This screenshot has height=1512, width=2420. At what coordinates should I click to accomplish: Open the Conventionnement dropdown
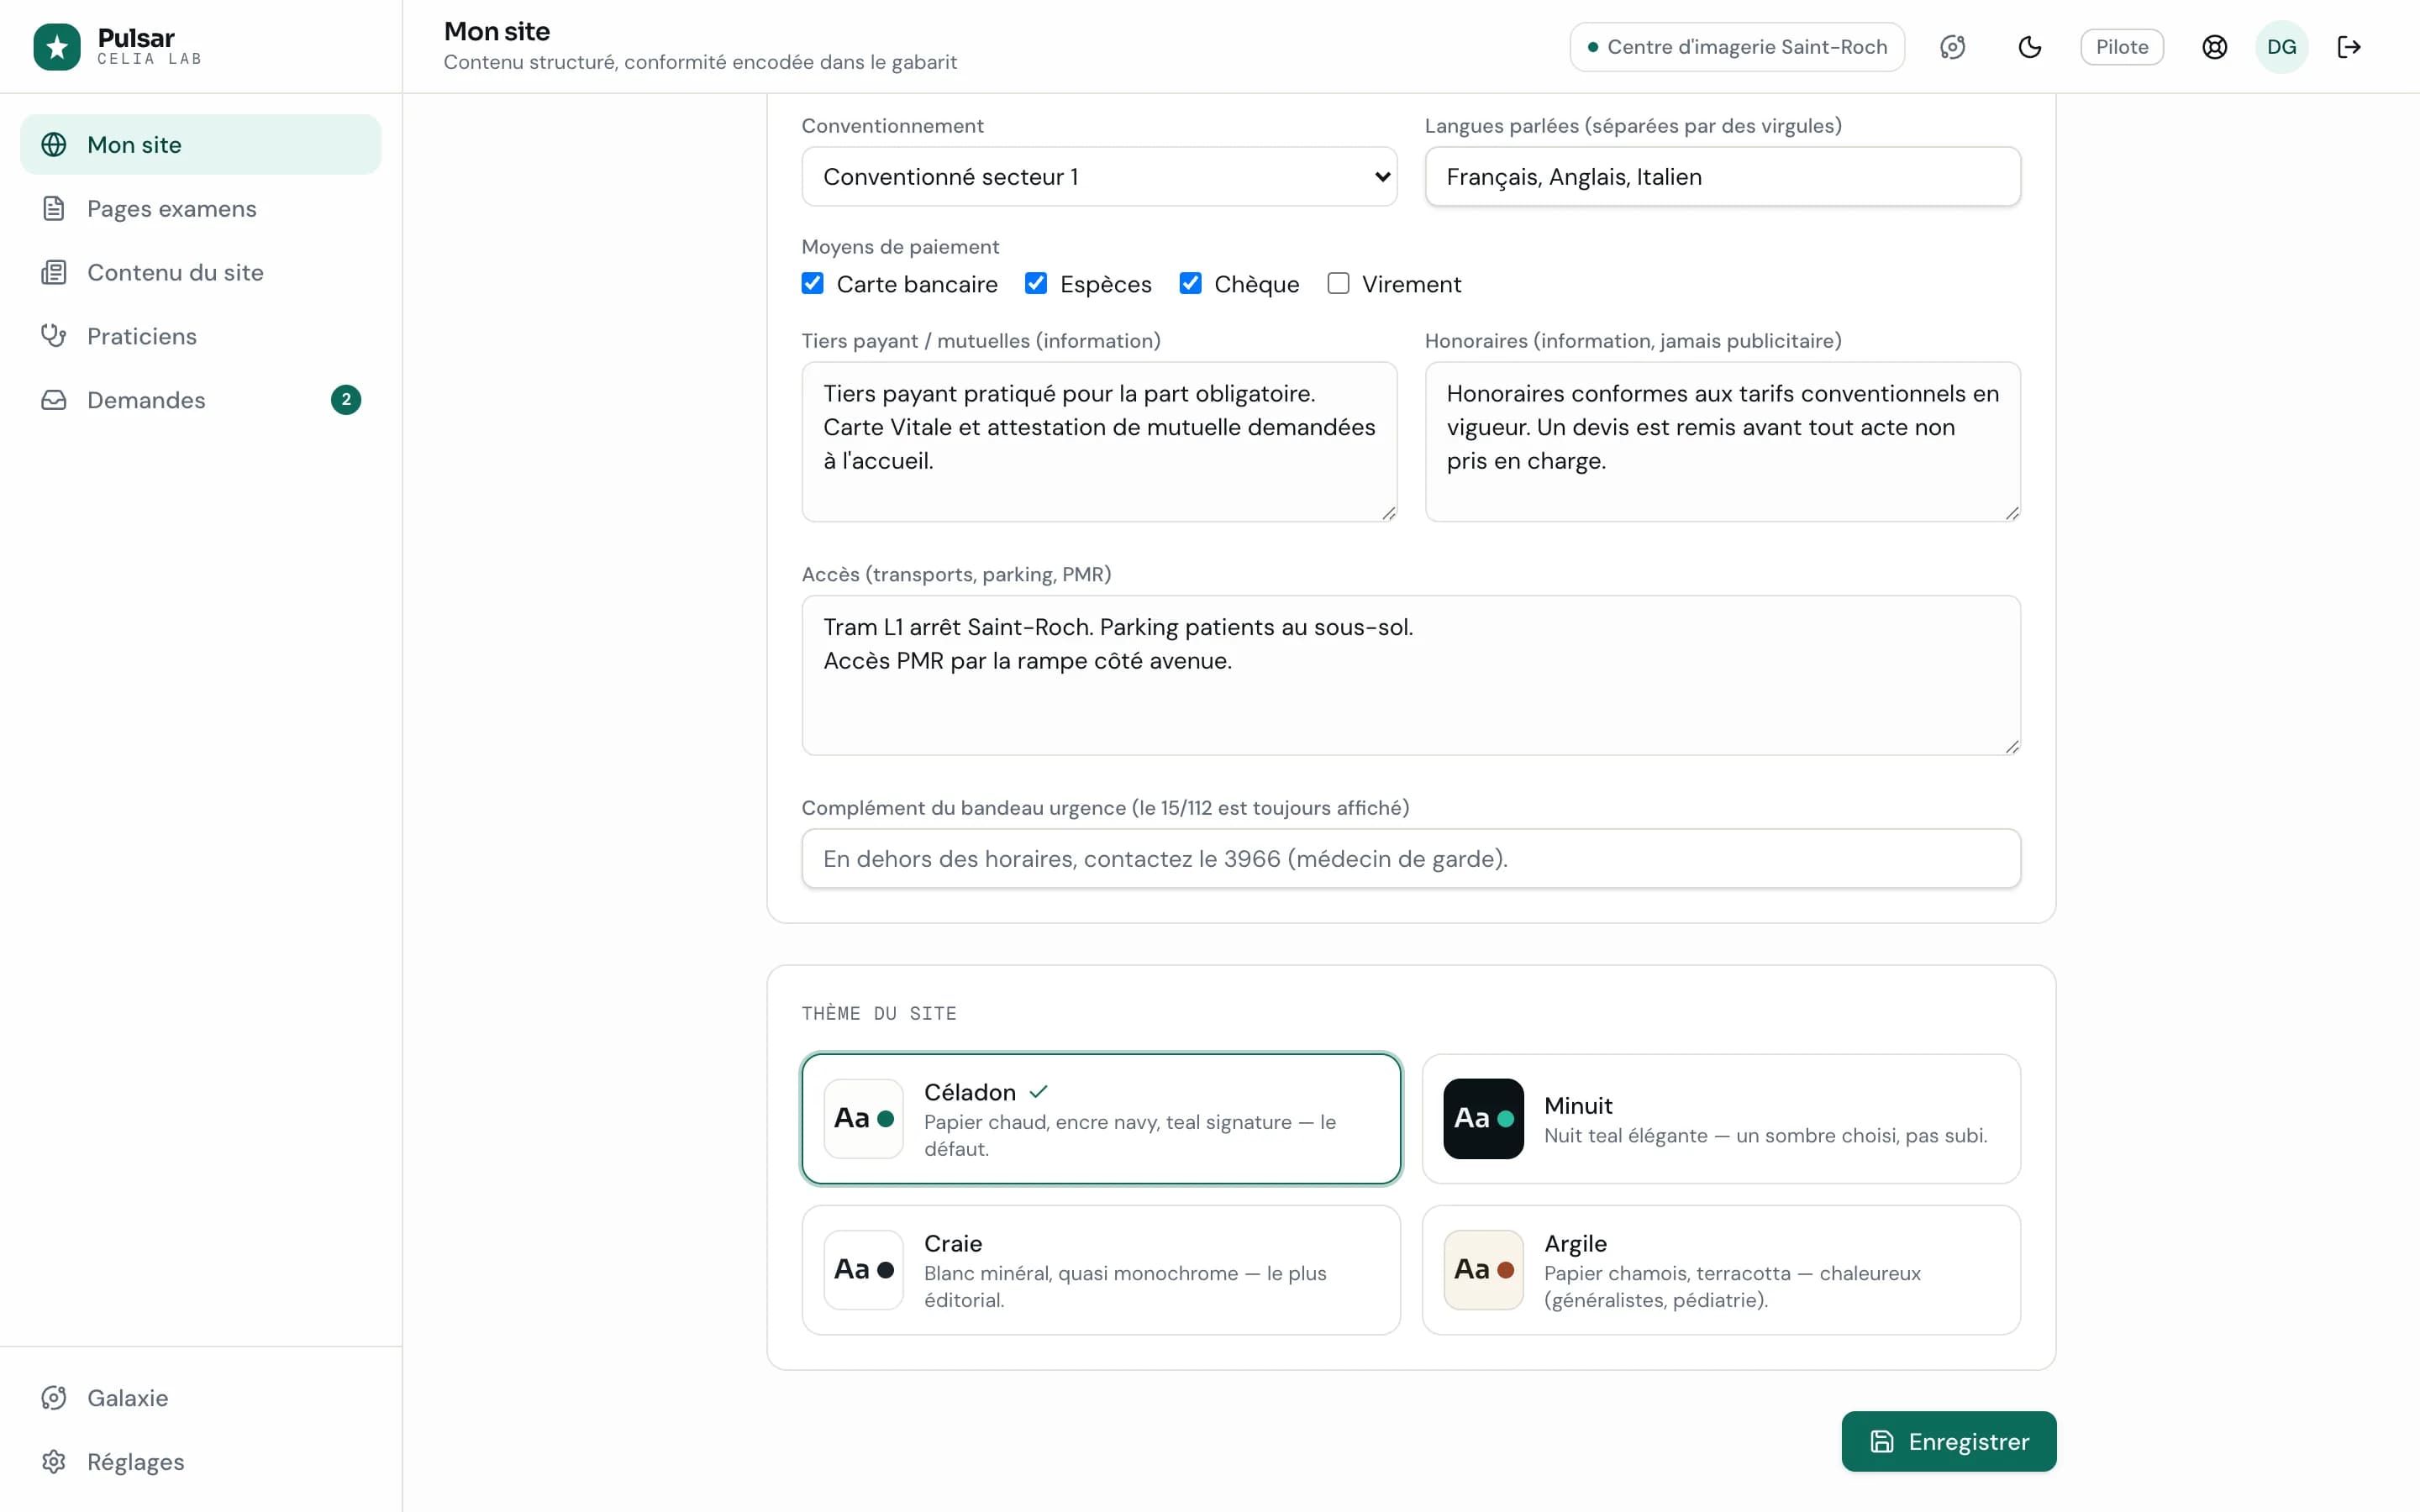[1099, 177]
